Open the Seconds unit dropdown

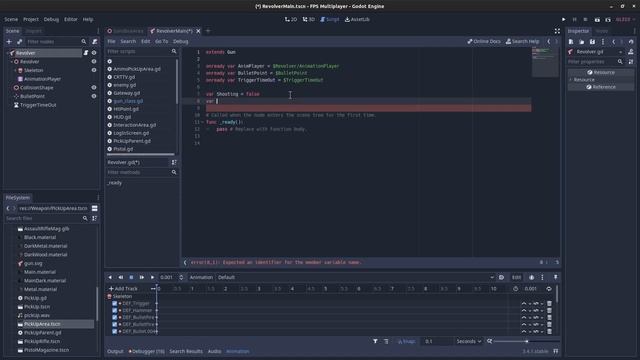click(468, 341)
